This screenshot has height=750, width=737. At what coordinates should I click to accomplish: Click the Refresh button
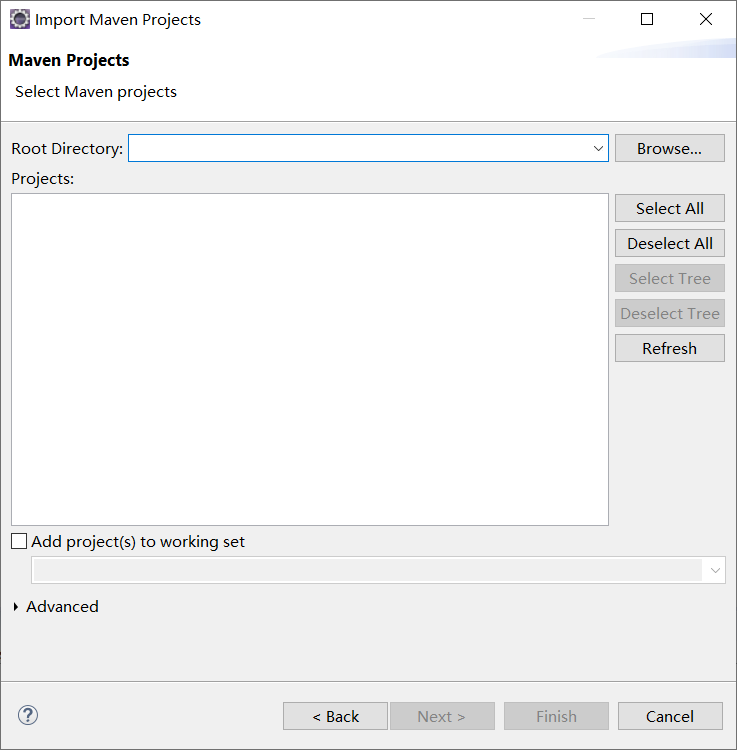670,348
